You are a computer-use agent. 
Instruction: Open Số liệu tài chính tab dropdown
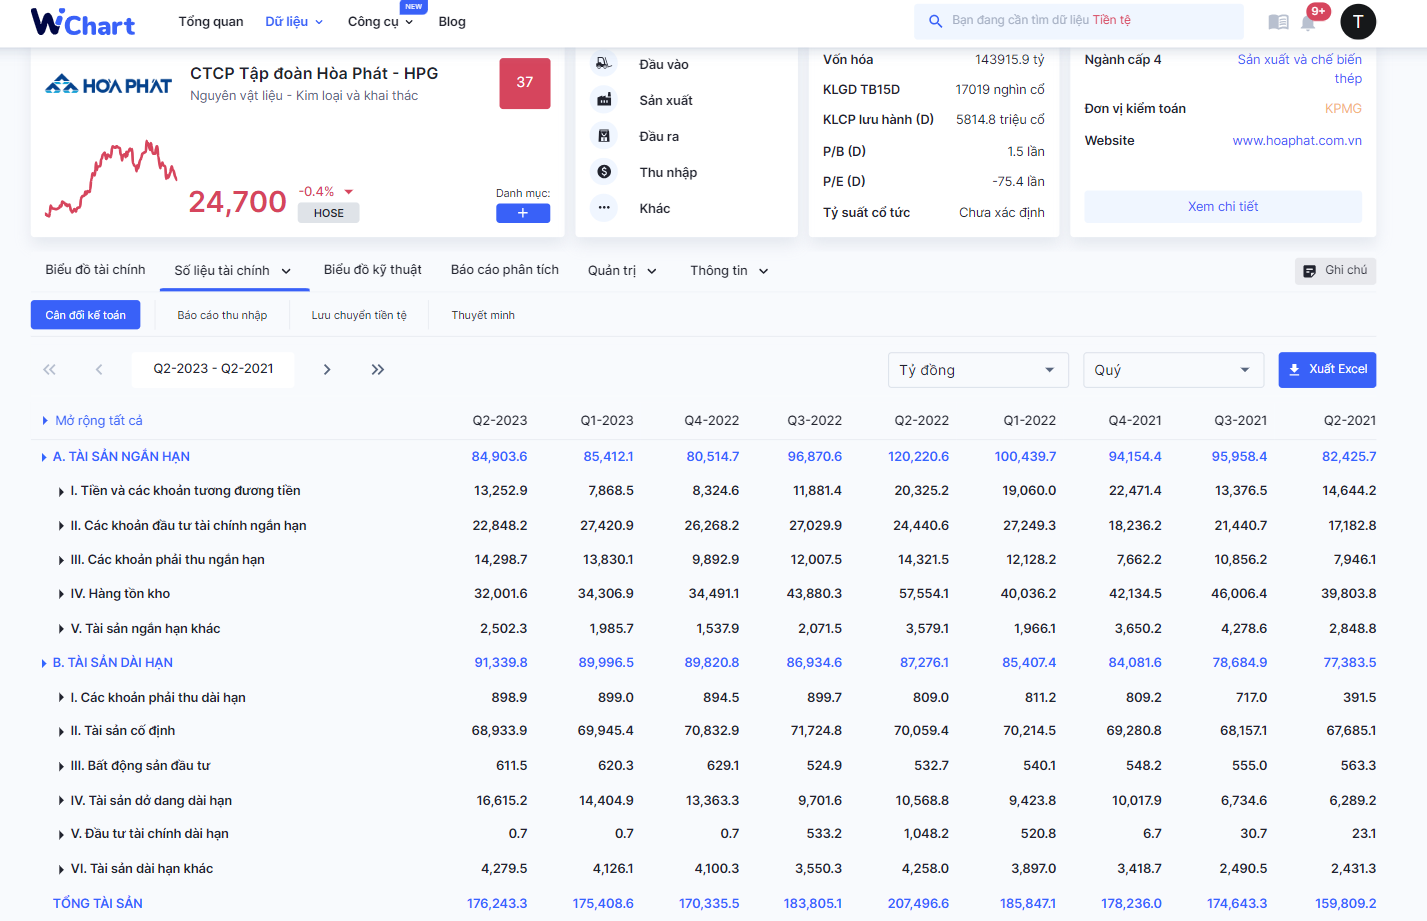tap(233, 271)
